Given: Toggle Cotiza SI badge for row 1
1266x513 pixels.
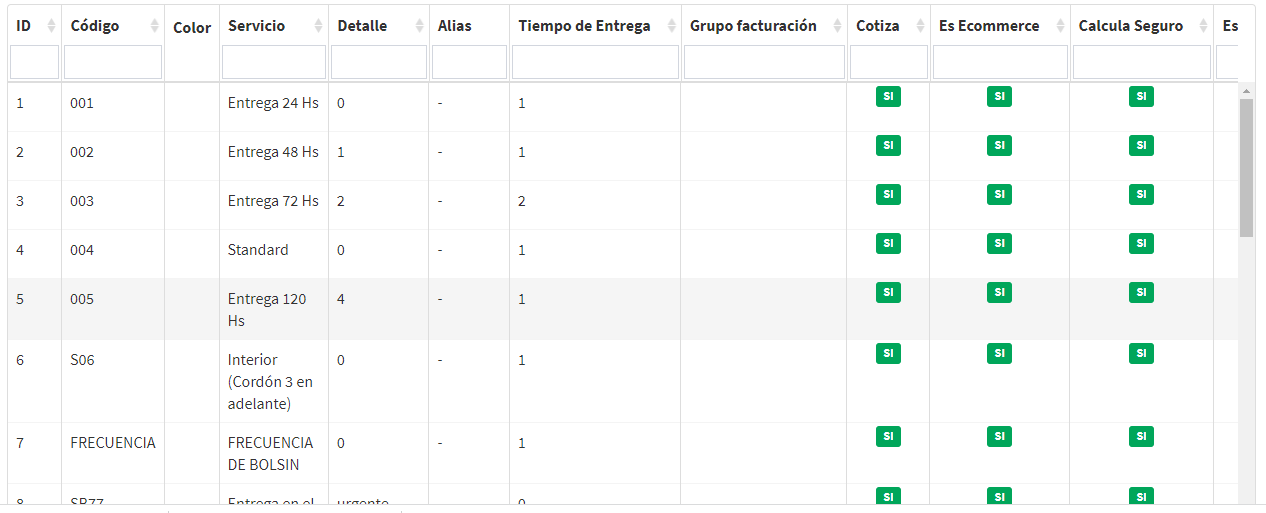Looking at the screenshot, I should pos(888,96).
